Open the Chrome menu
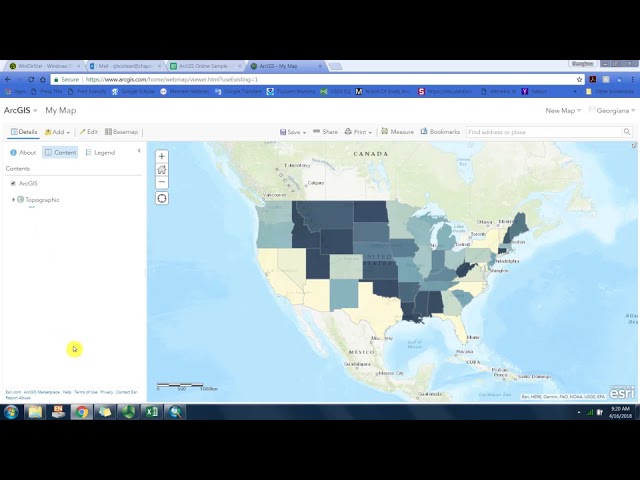This screenshot has width=640, height=480. [x=633, y=80]
